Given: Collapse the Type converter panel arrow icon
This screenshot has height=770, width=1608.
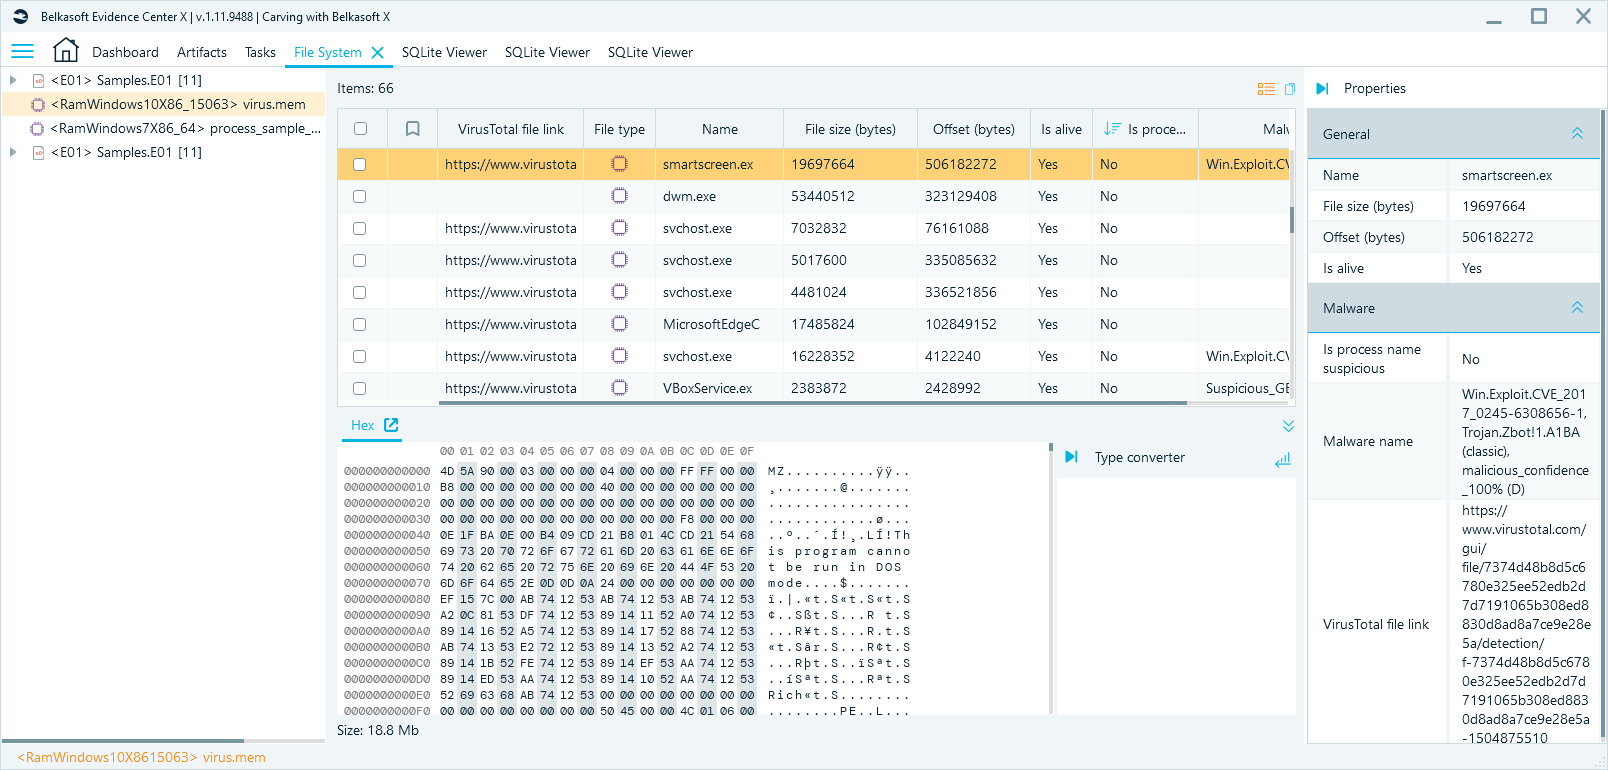Looking at the screenshot, I should [1071, 457].
